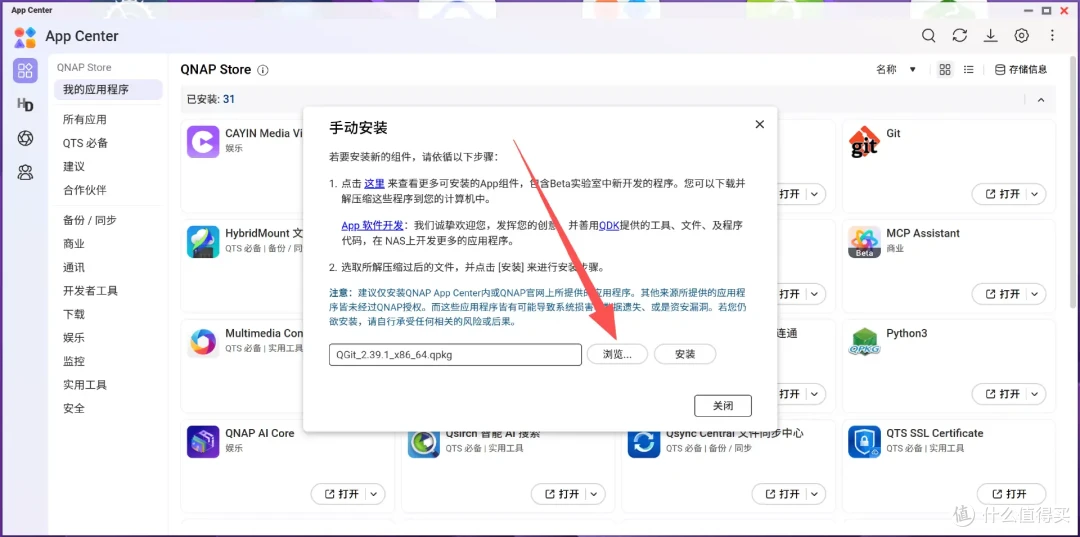Close the manual install dialog with X

(760, 125)
